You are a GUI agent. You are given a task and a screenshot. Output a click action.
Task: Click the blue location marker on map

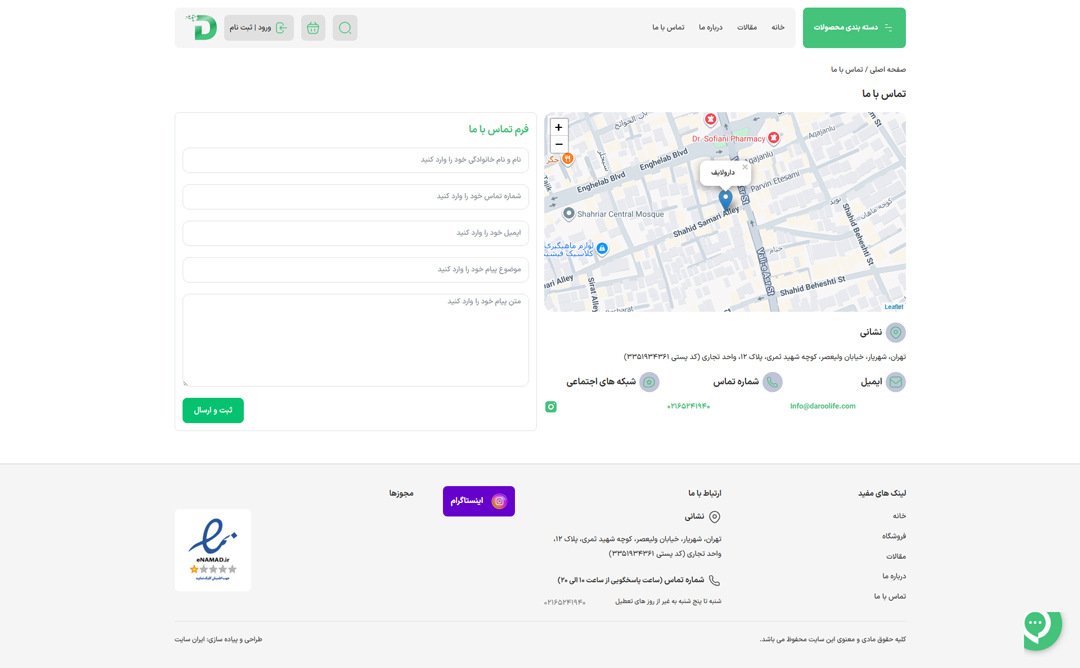point(725,199)
